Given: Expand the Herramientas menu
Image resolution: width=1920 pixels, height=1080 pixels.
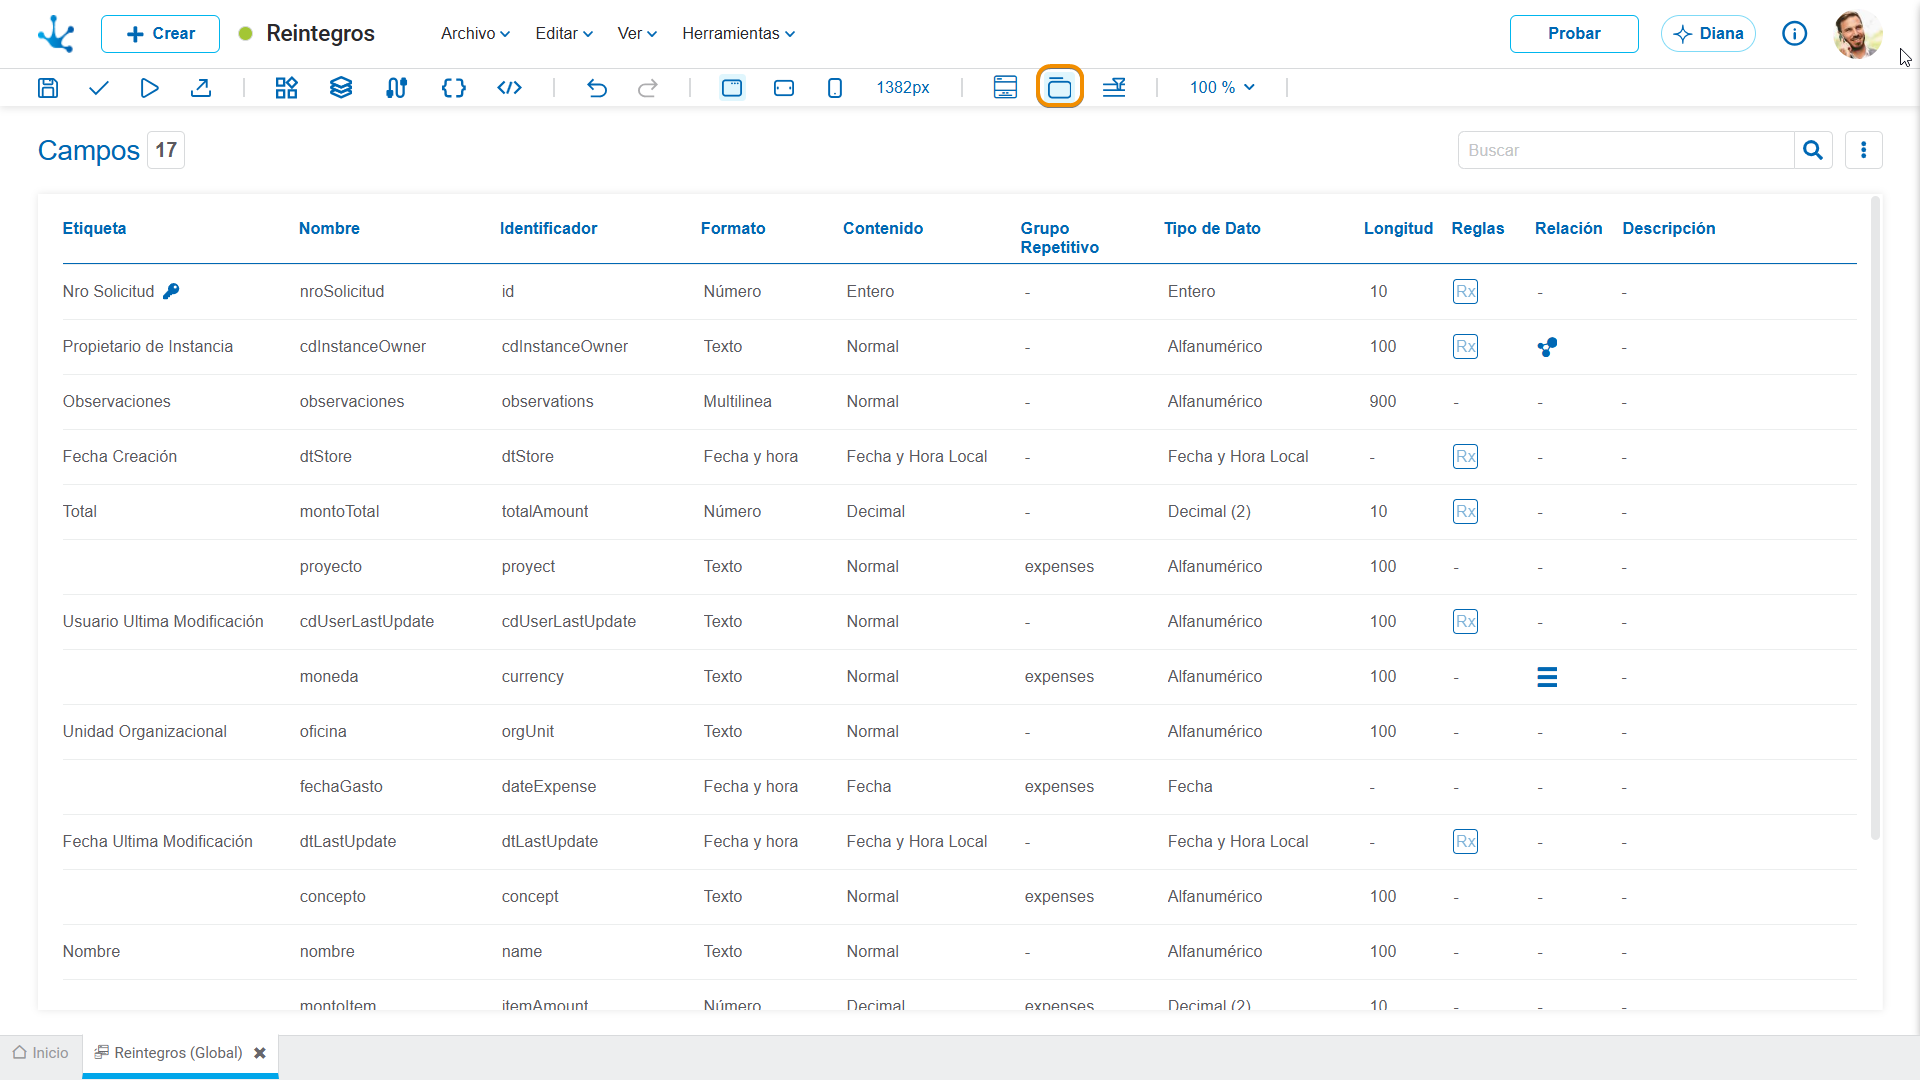Looking at the screenshot, I should tap(739, 33).
